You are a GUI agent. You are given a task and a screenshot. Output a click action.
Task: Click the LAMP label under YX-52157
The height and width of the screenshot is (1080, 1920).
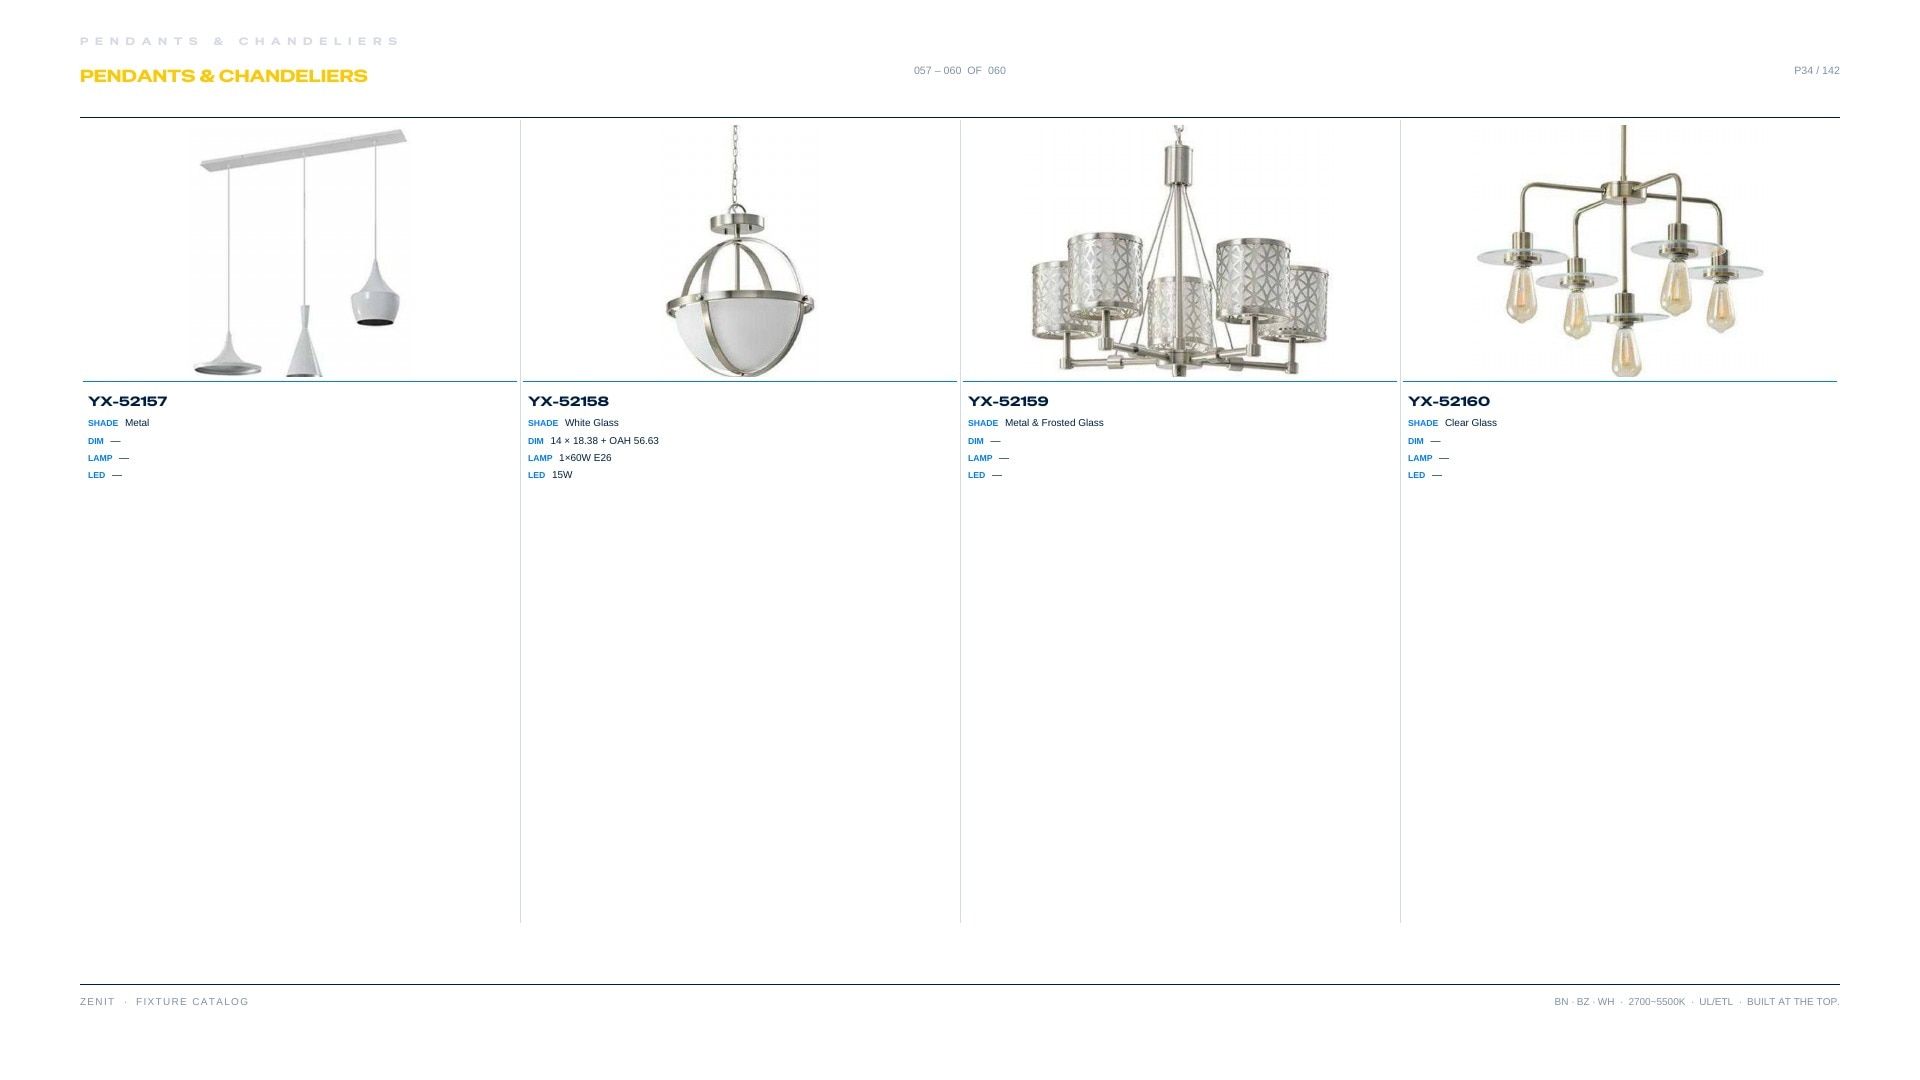pos(100,458)
